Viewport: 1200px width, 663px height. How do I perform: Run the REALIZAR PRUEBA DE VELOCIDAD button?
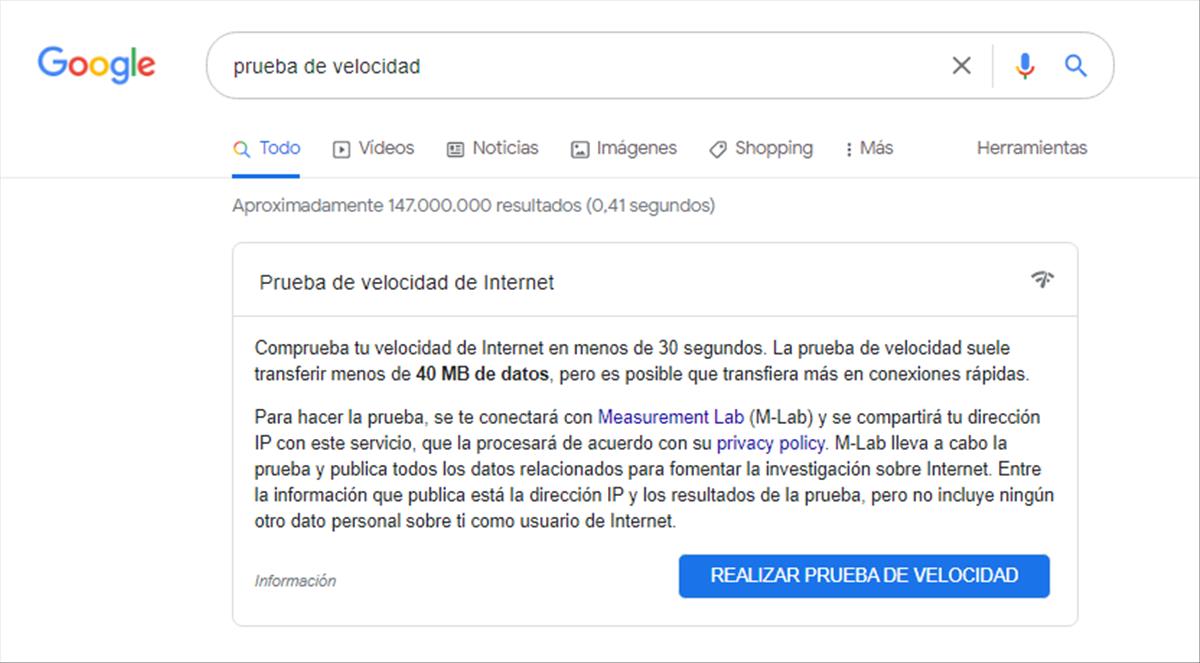[864, 576]
